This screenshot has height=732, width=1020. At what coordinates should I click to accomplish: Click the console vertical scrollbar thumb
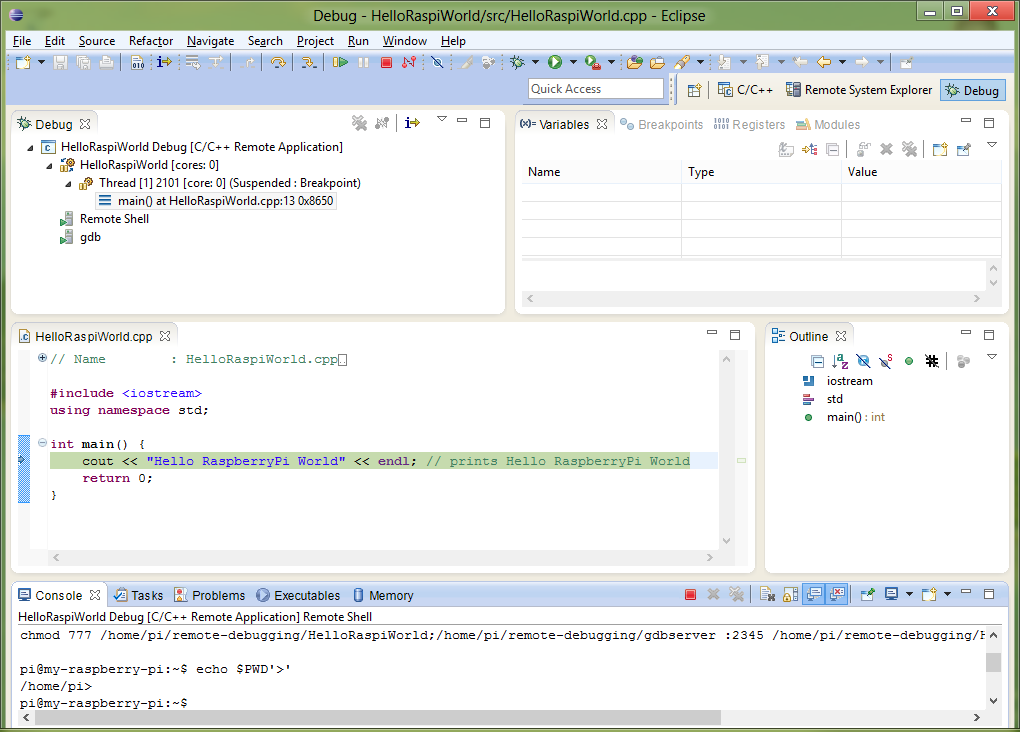(x=993, y=662)
